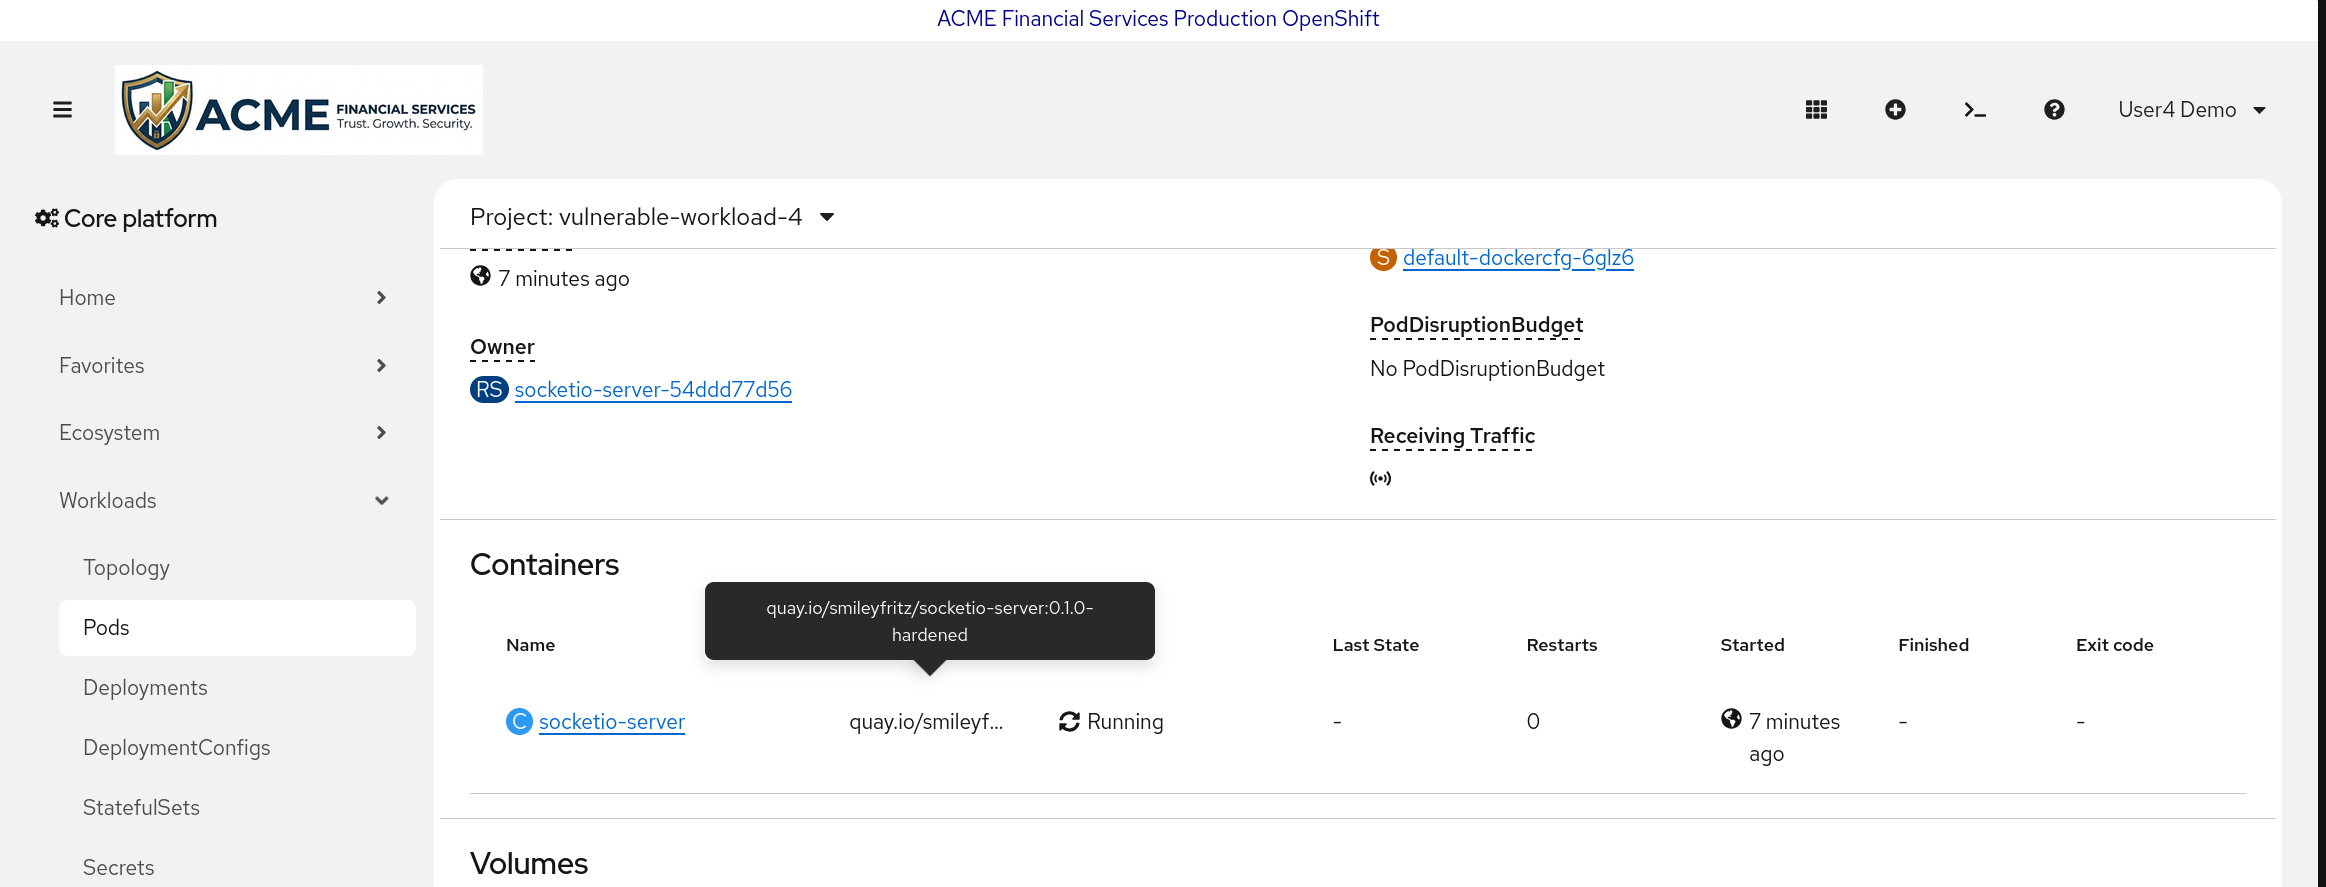
Task: Expand the Home navigation section
Action: pyautogui.click(x=223, y=298)
